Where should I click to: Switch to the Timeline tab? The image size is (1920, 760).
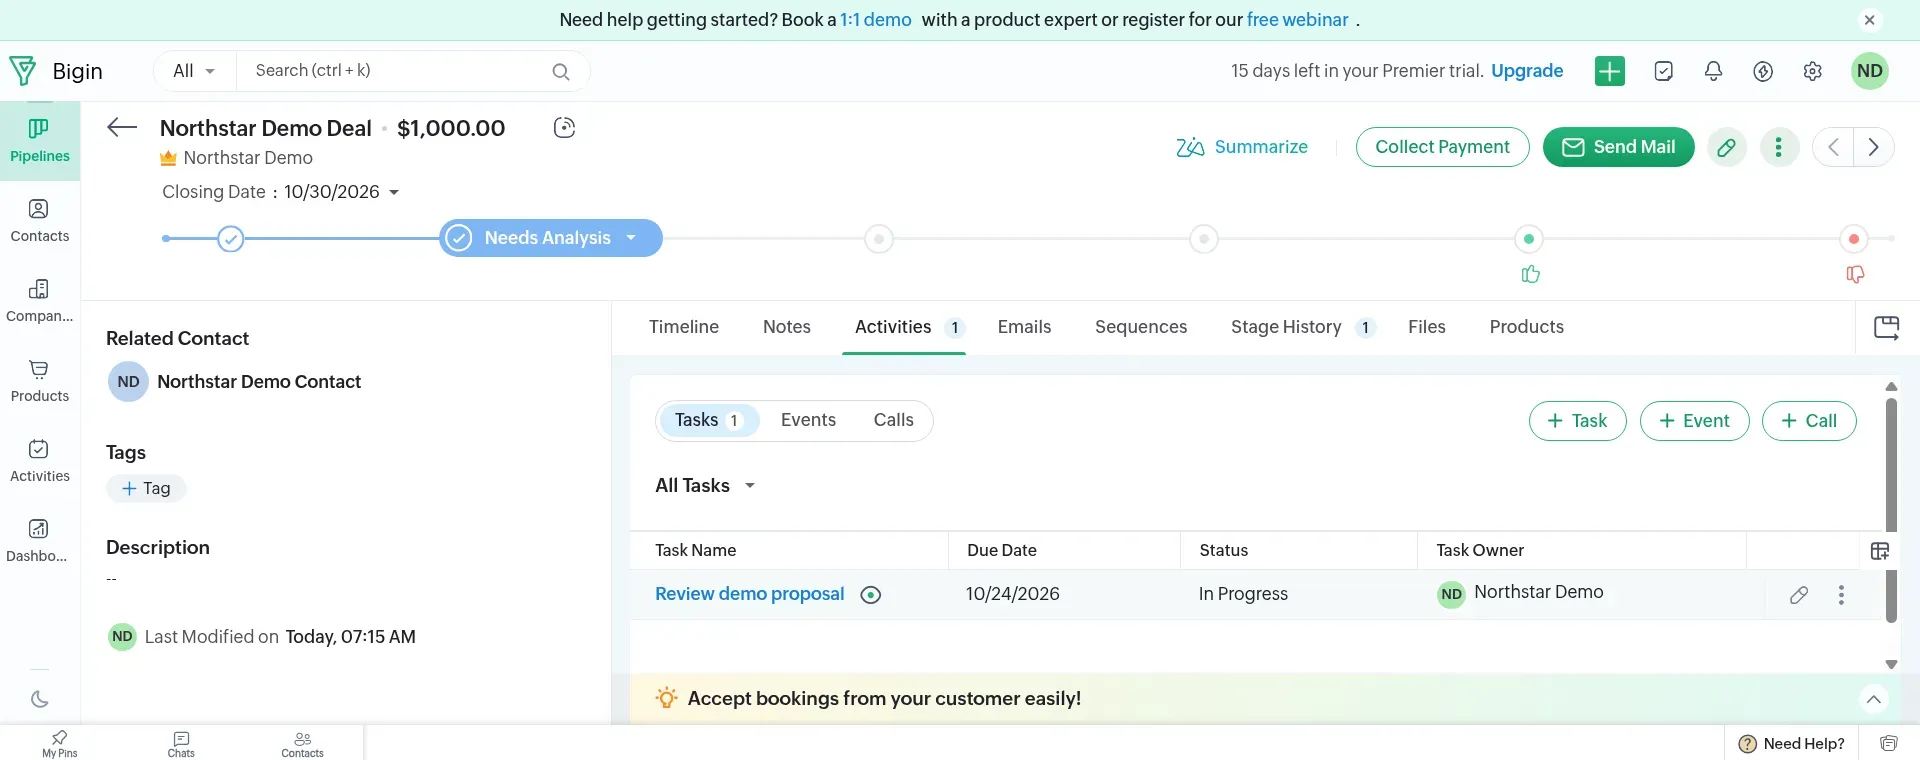(684, 327)
